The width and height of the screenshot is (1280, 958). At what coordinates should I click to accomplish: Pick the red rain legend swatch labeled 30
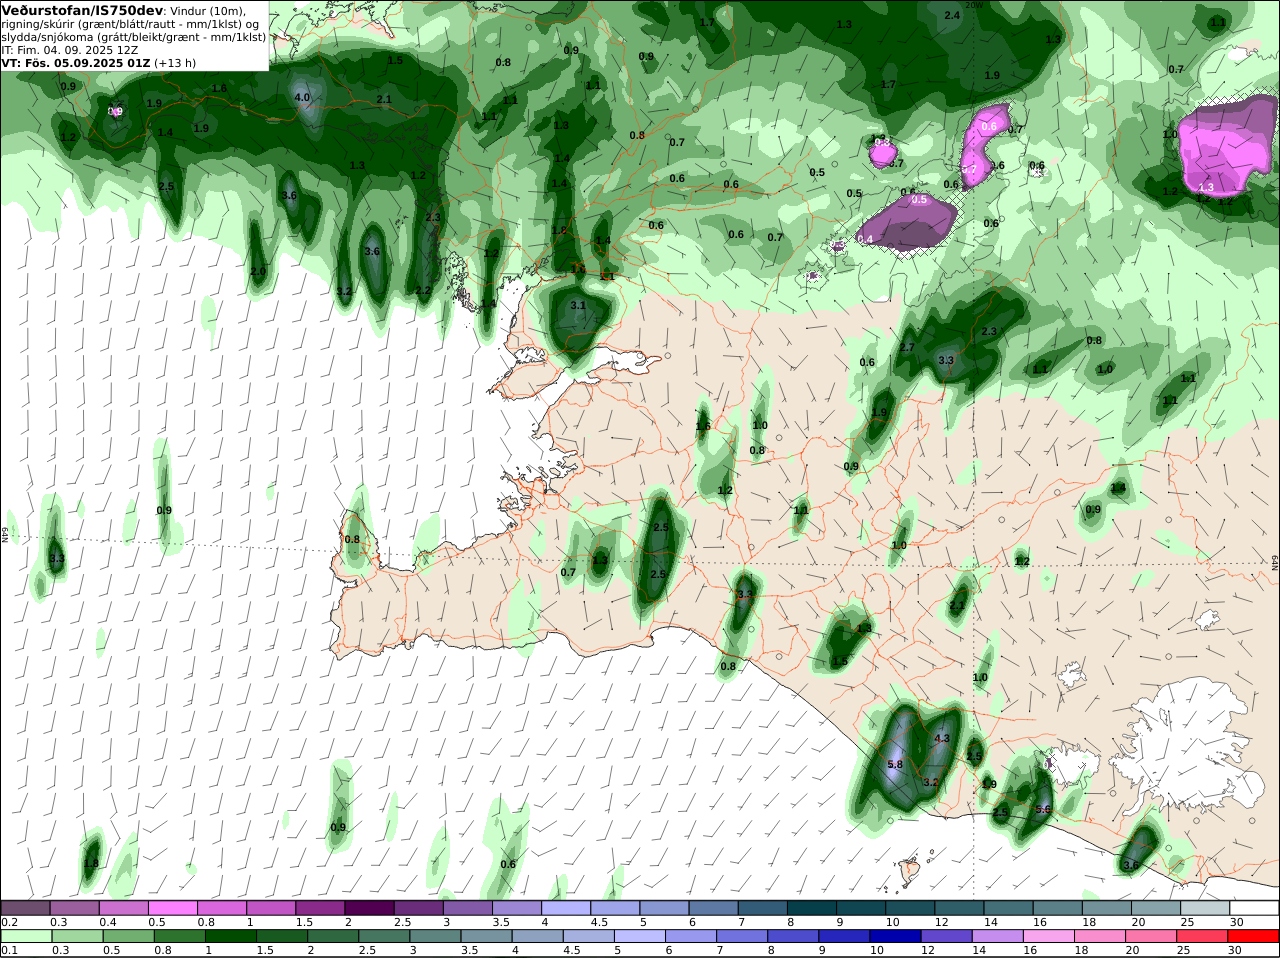(1253, 936)
